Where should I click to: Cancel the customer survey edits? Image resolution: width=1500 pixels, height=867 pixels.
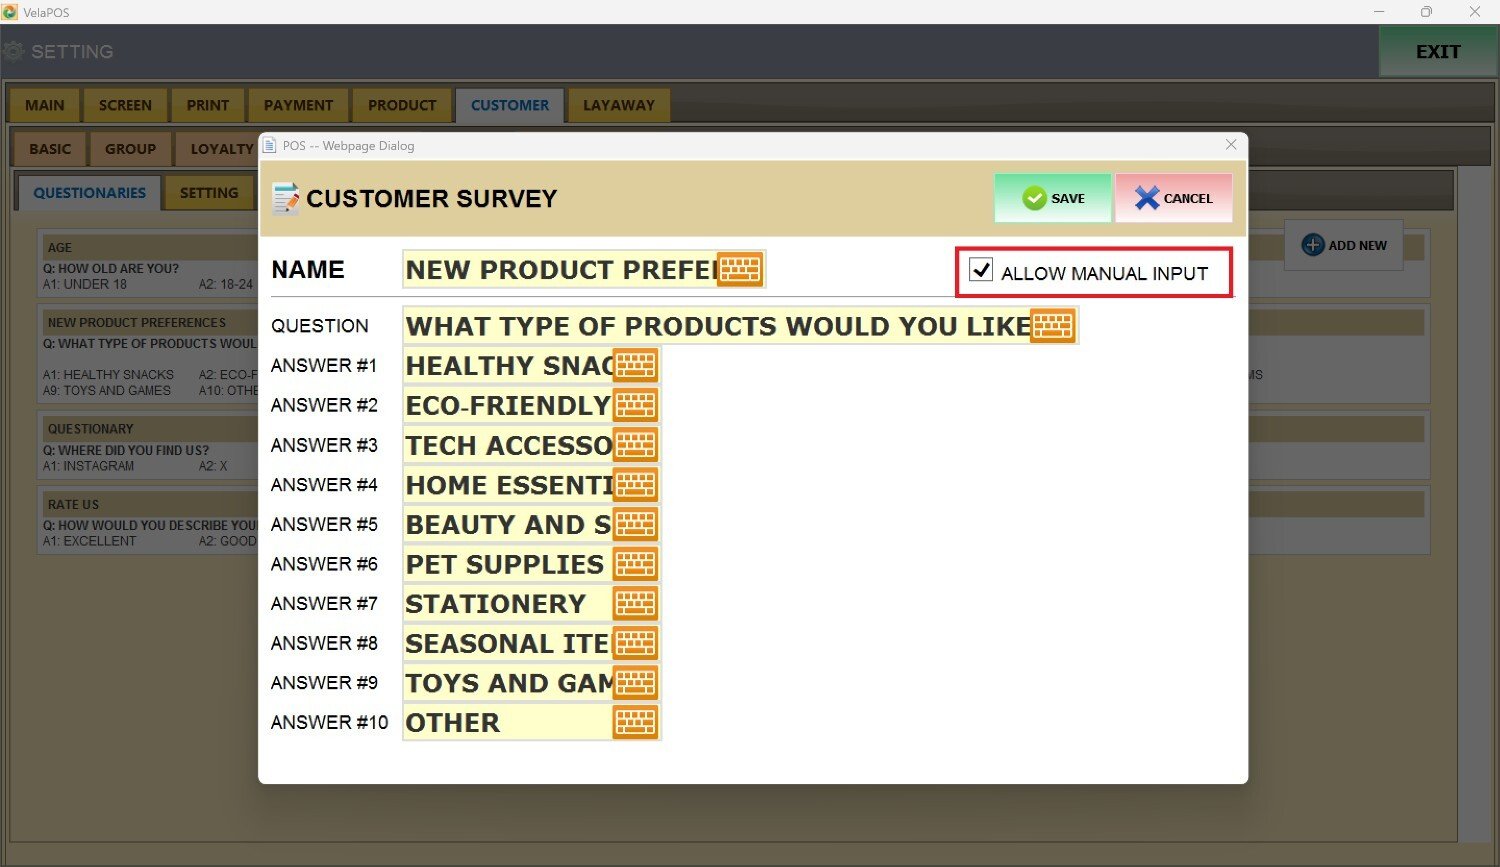pos(1173,198)
